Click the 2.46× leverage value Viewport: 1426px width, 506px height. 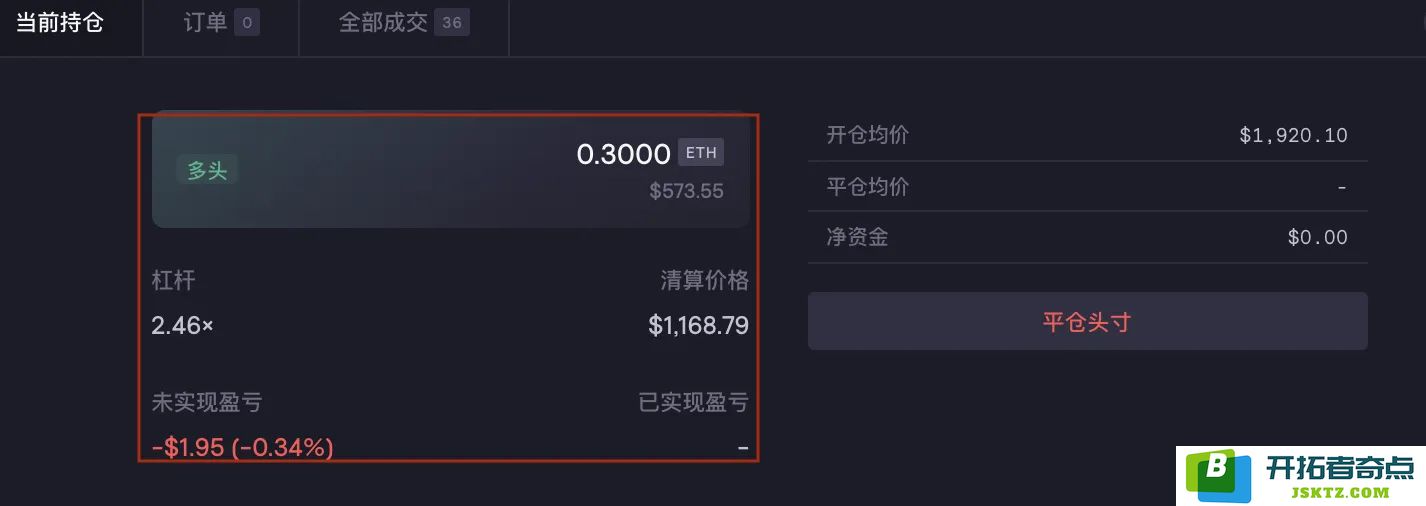182,325
